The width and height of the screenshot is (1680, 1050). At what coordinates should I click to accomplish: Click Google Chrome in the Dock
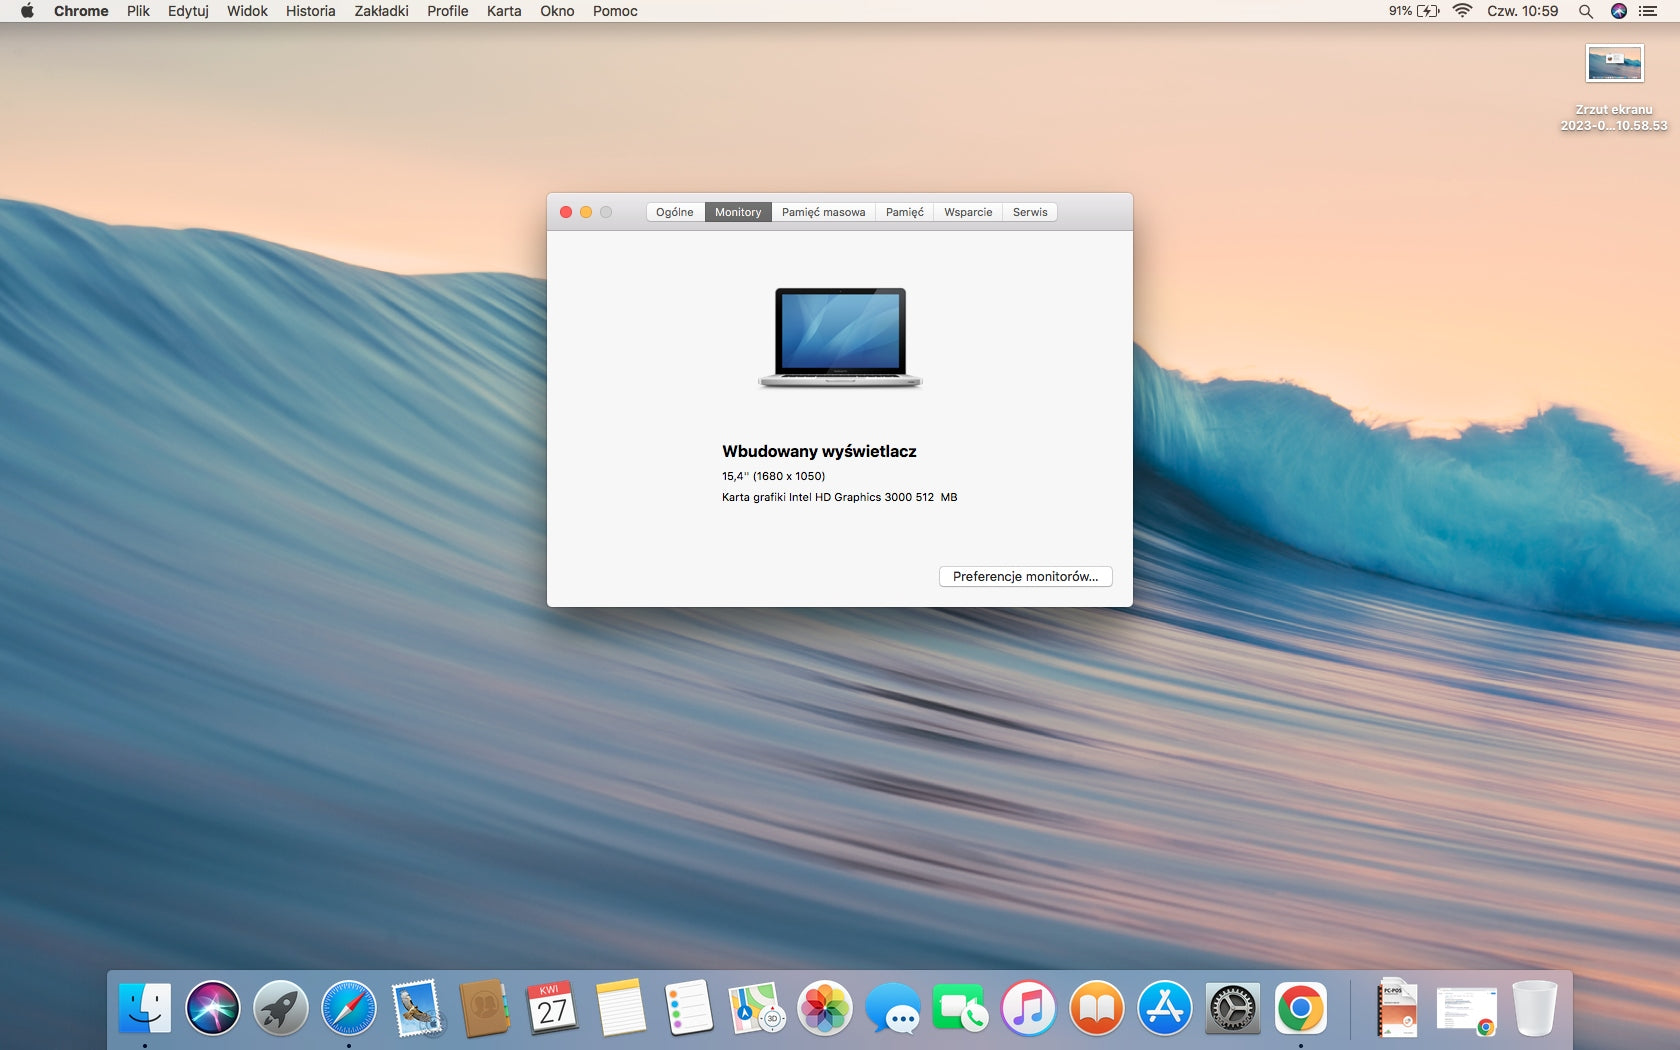1301,1008
